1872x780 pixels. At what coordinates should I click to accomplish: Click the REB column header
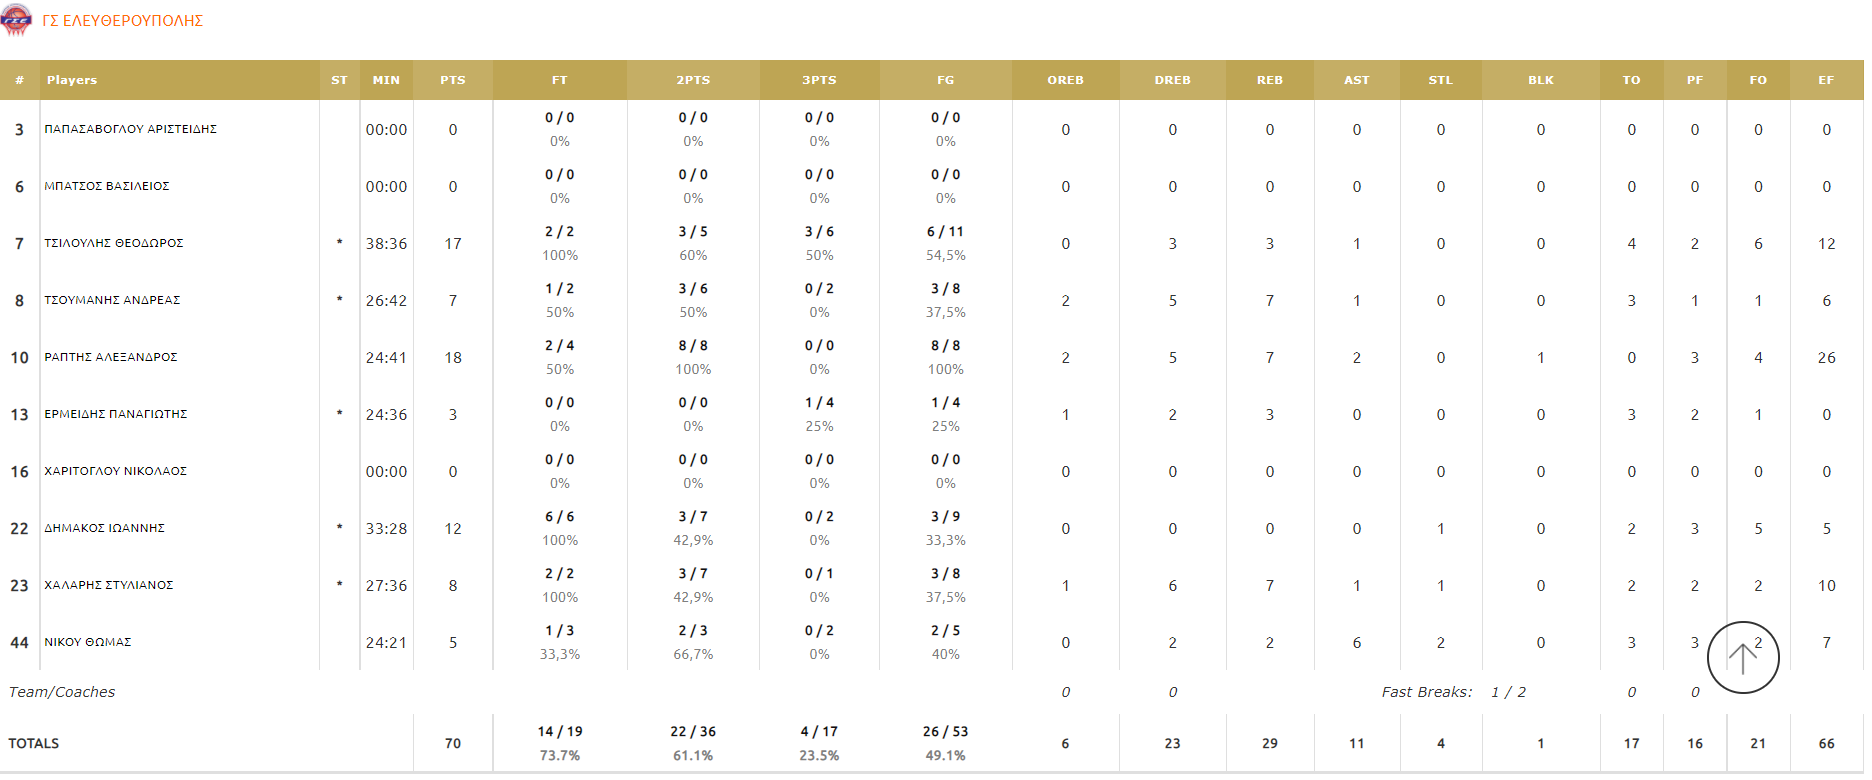point(1269,80)
